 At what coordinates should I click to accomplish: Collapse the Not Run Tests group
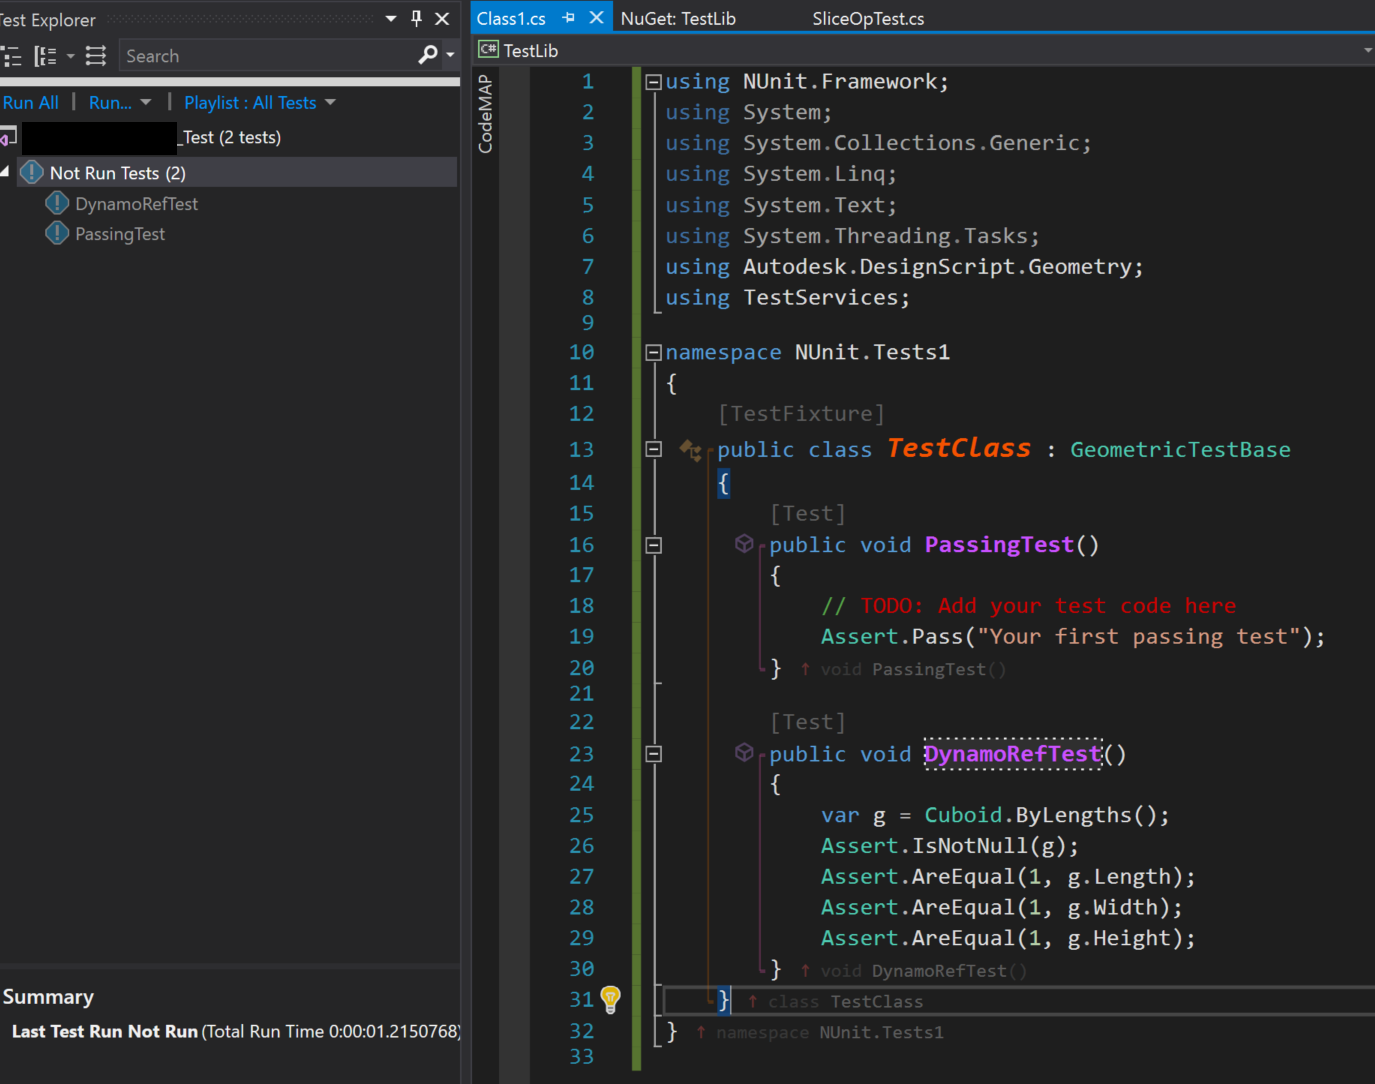pos(5,172)
